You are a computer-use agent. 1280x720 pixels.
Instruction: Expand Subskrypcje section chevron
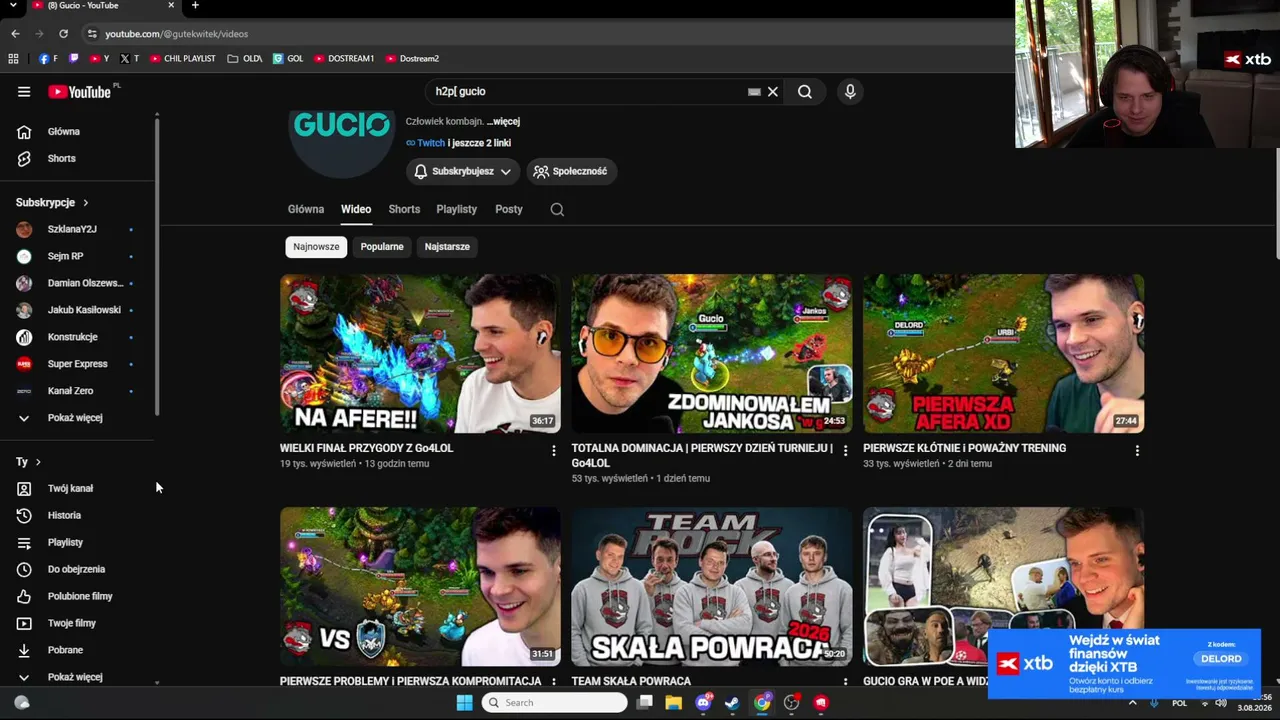coord(85,203)
